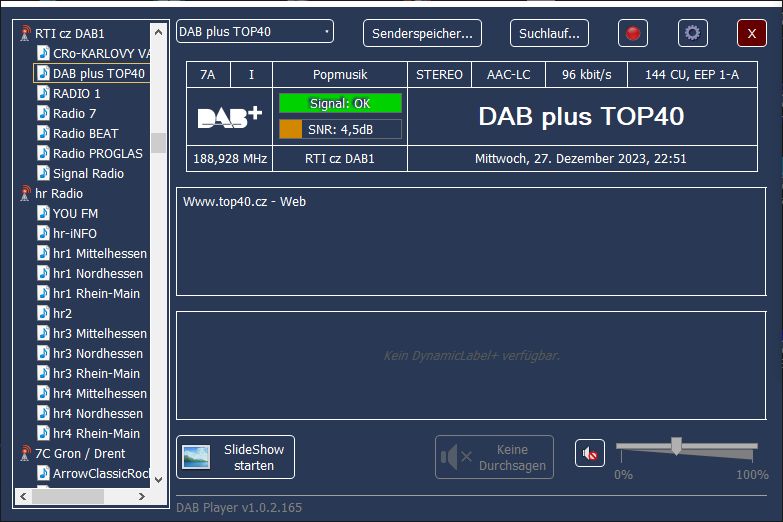
Task: Click the red record button
Action: (632, 33)
